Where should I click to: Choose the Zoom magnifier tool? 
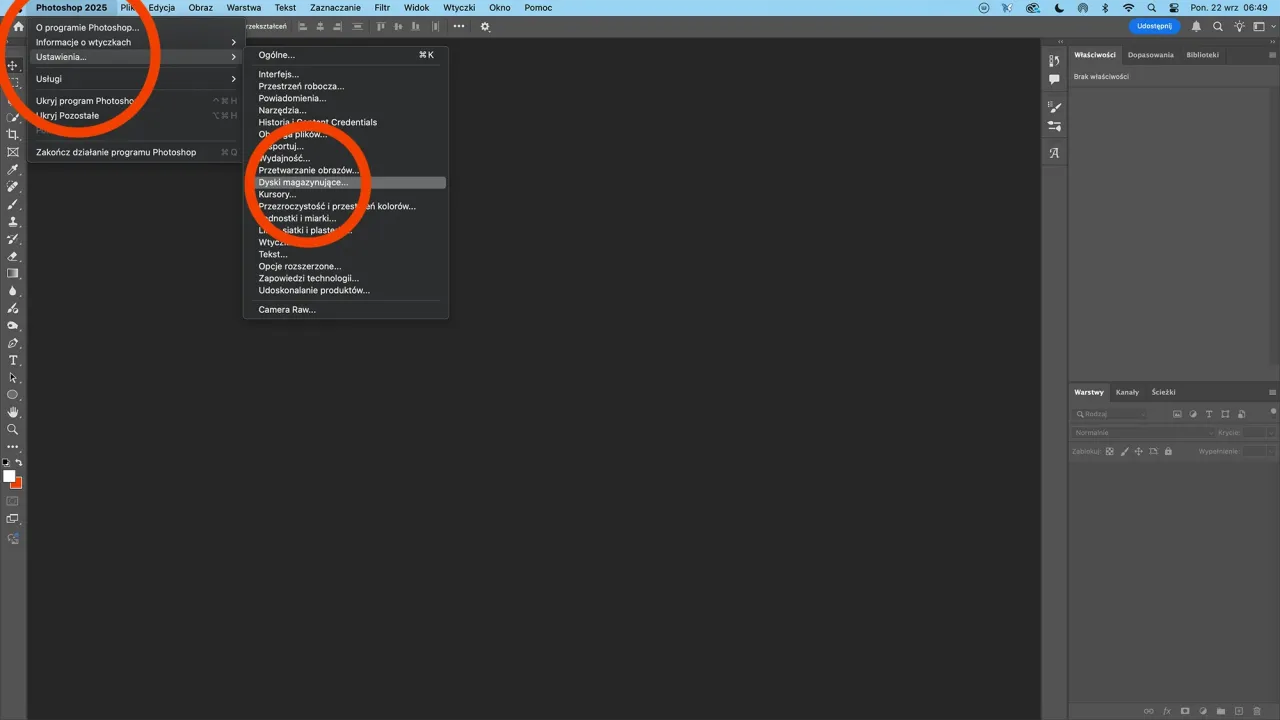pyautogui.click(x=13, y=429)
